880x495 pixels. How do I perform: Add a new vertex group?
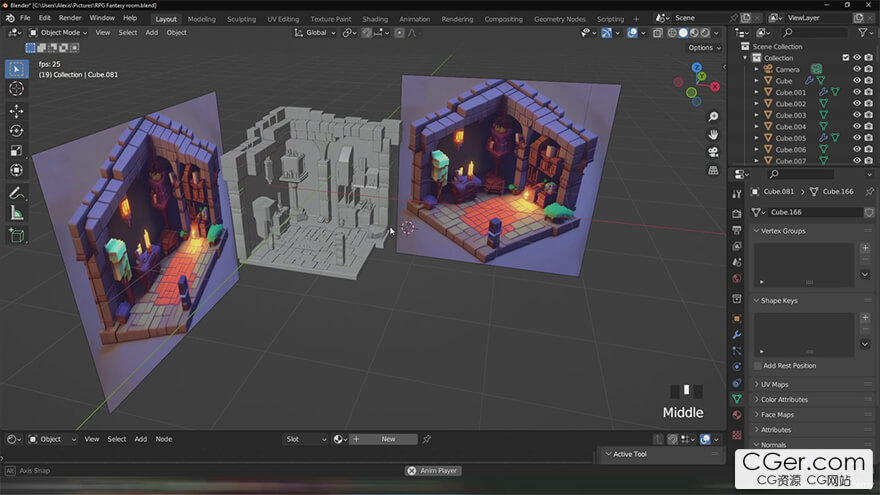tap(865, 248)
